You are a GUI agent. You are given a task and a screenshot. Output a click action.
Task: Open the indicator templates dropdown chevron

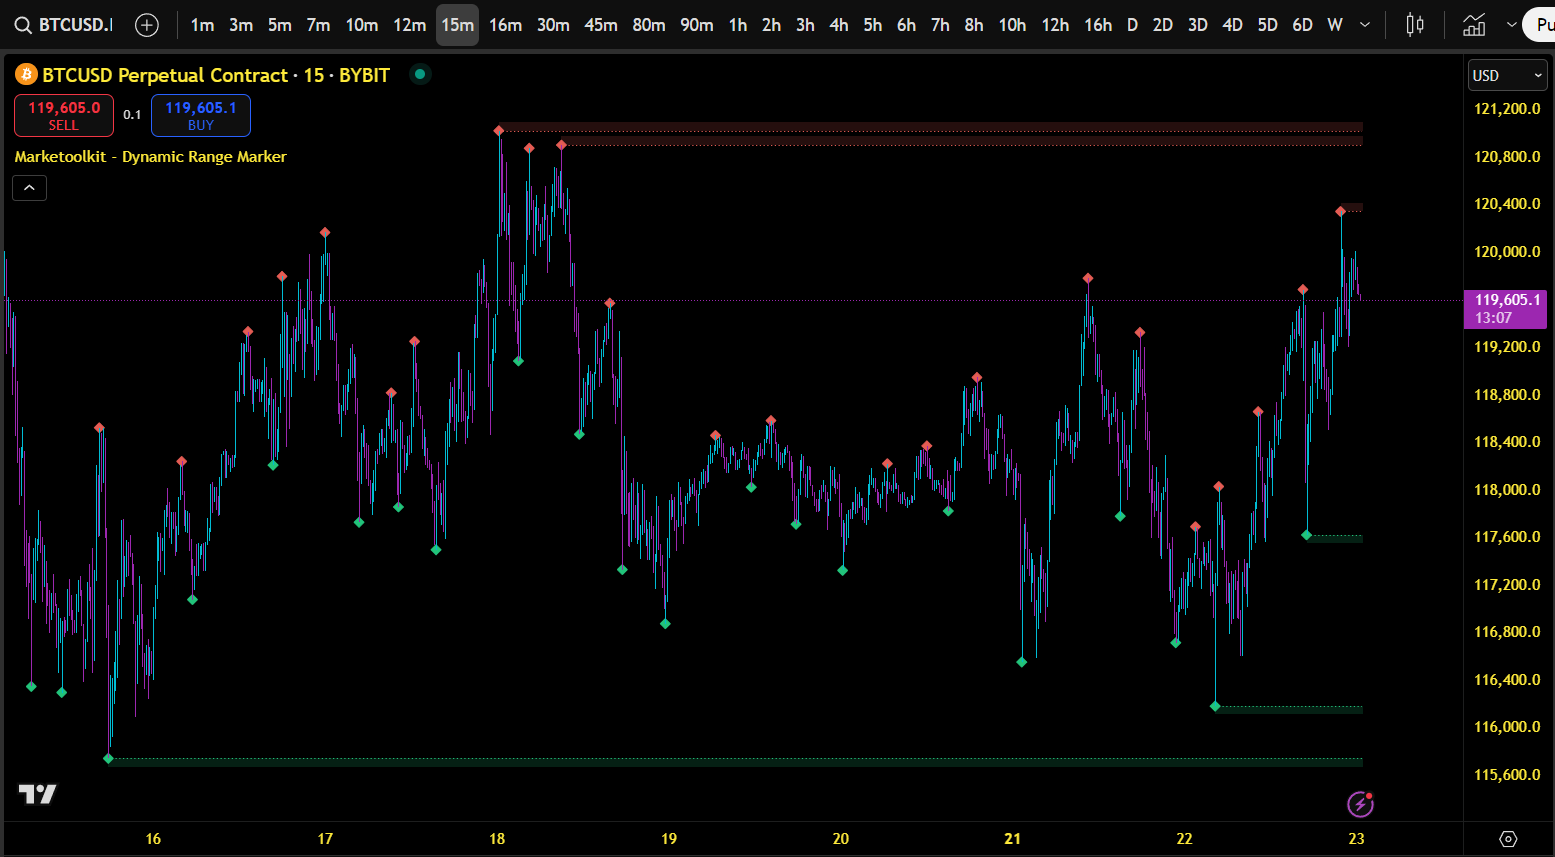pyautogui.click(x=1511, y=25)
